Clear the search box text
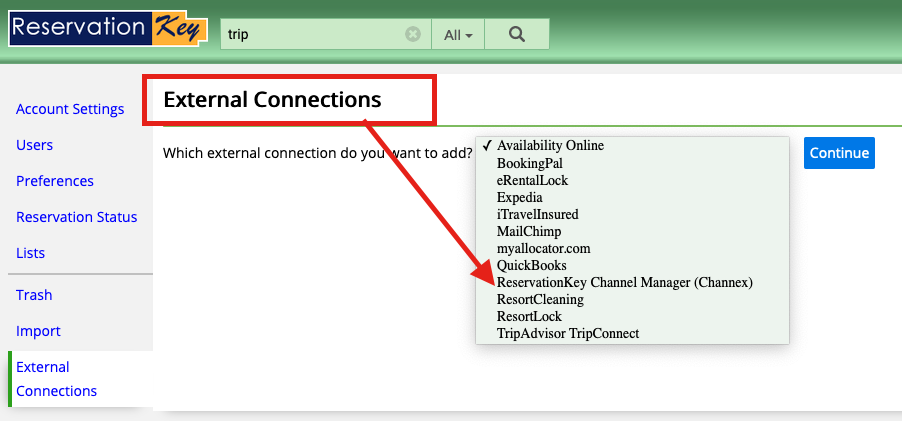The height and width of the screenshot is (421, 902). point(412,35)
